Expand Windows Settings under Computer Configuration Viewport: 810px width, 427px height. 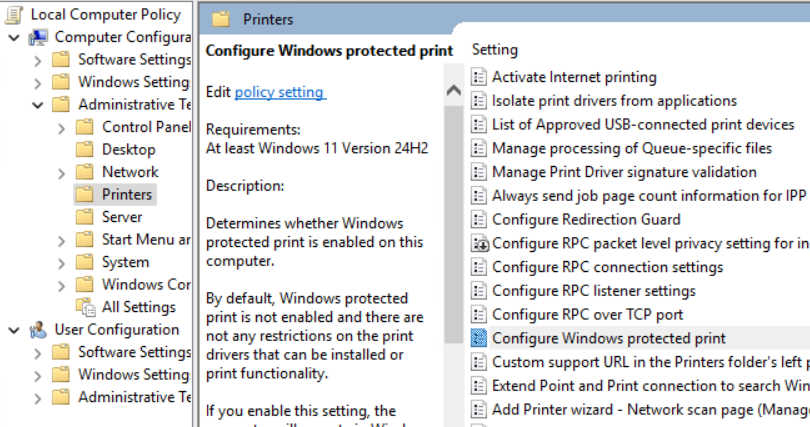38,83
